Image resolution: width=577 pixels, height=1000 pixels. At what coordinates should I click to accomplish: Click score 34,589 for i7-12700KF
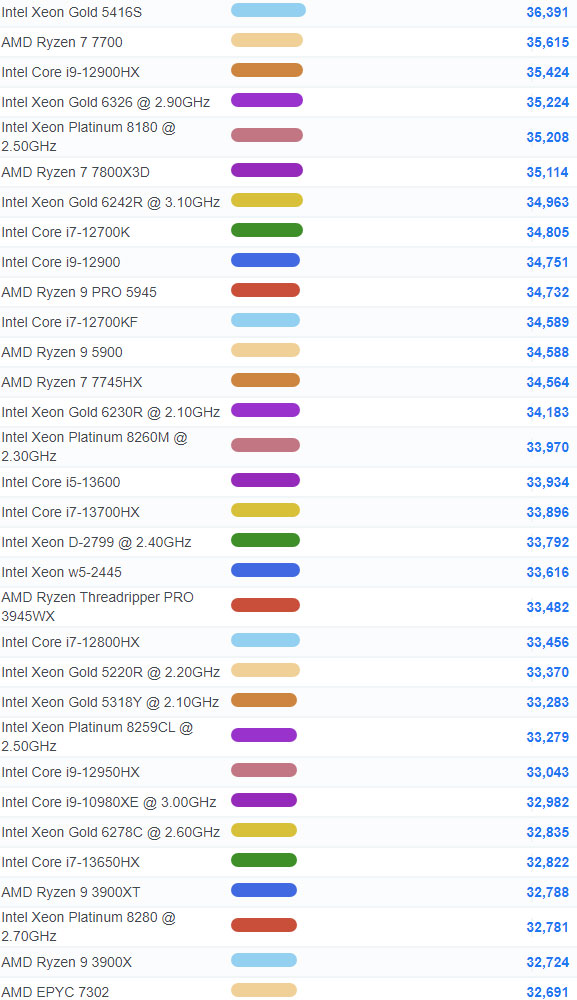(x=547, y=322)
